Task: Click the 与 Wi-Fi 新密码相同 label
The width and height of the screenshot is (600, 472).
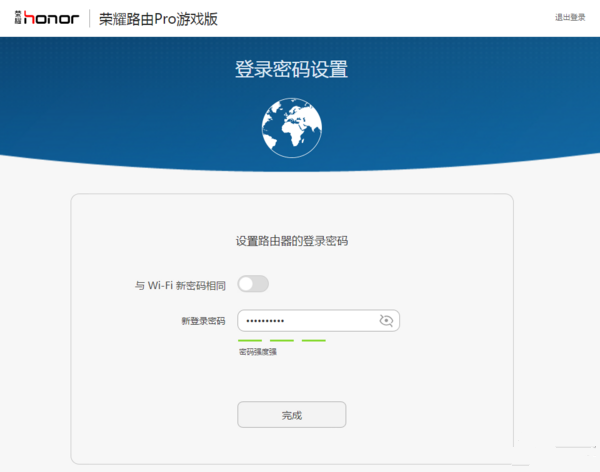Action: tap(180, 285)
